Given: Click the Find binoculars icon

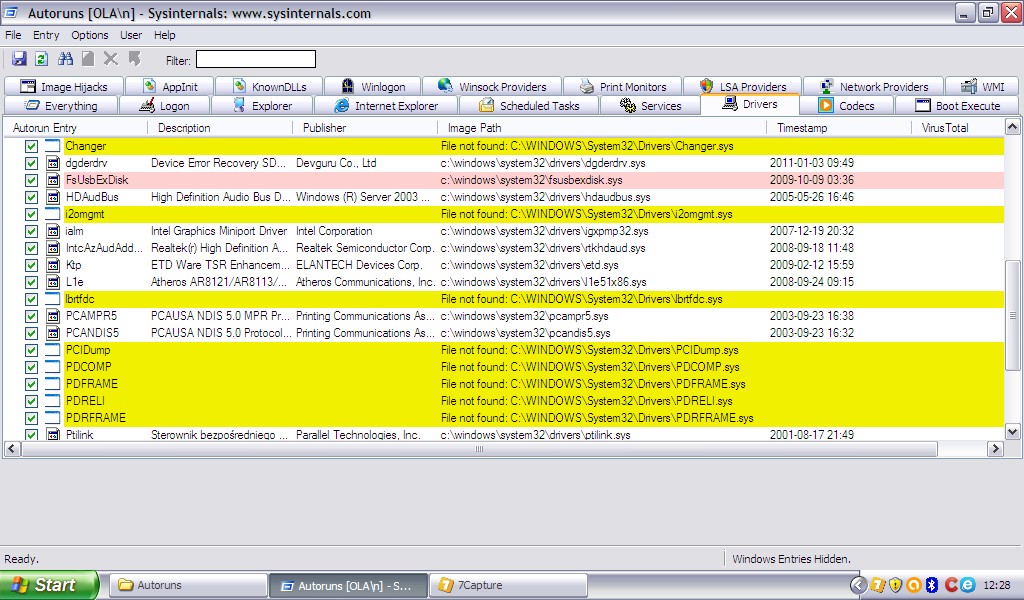Looking at the screenshot, I should [65, 59].
